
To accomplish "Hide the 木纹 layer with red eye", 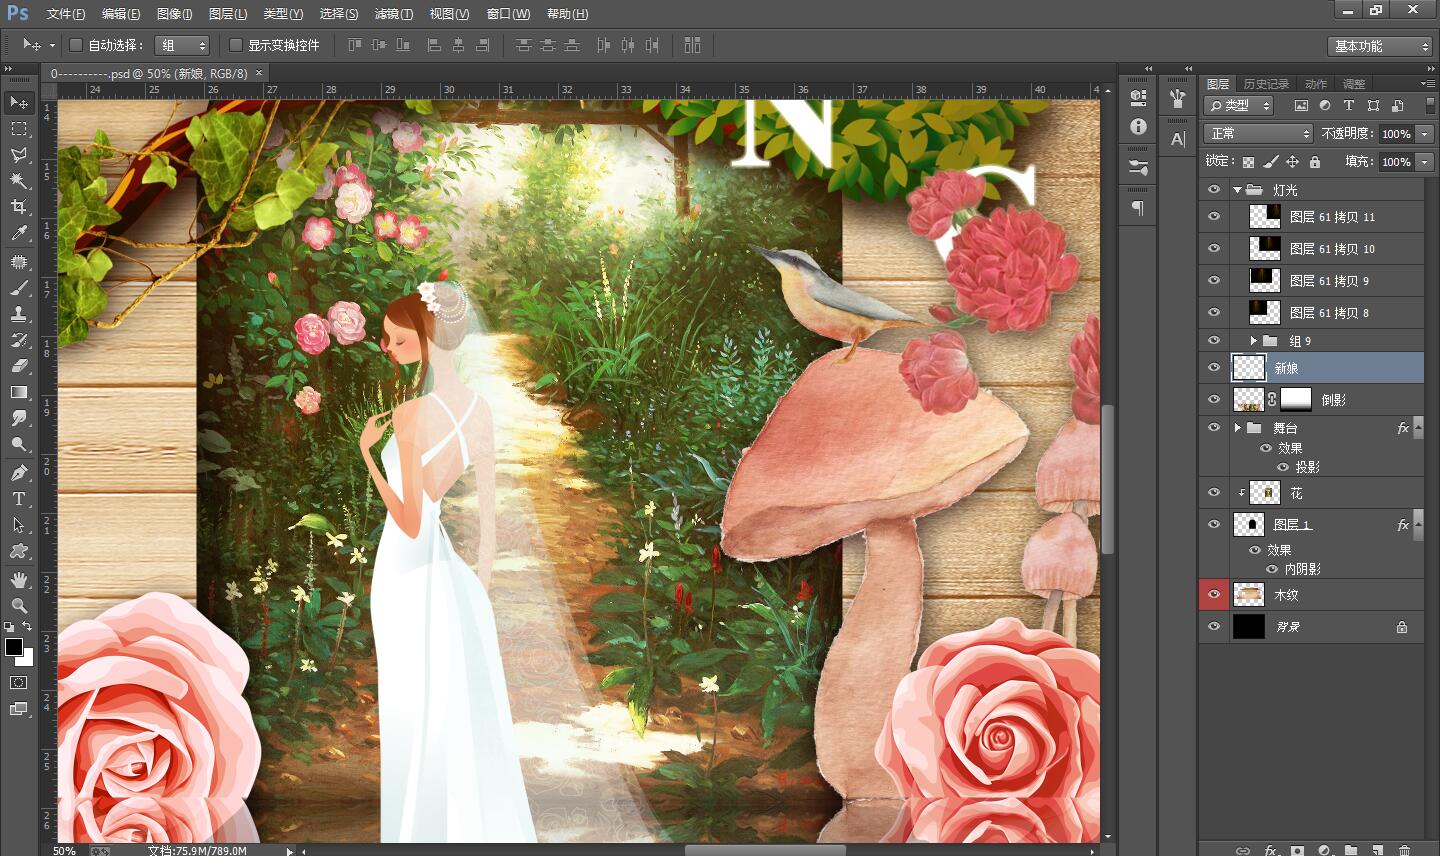I will (1214, 594).
